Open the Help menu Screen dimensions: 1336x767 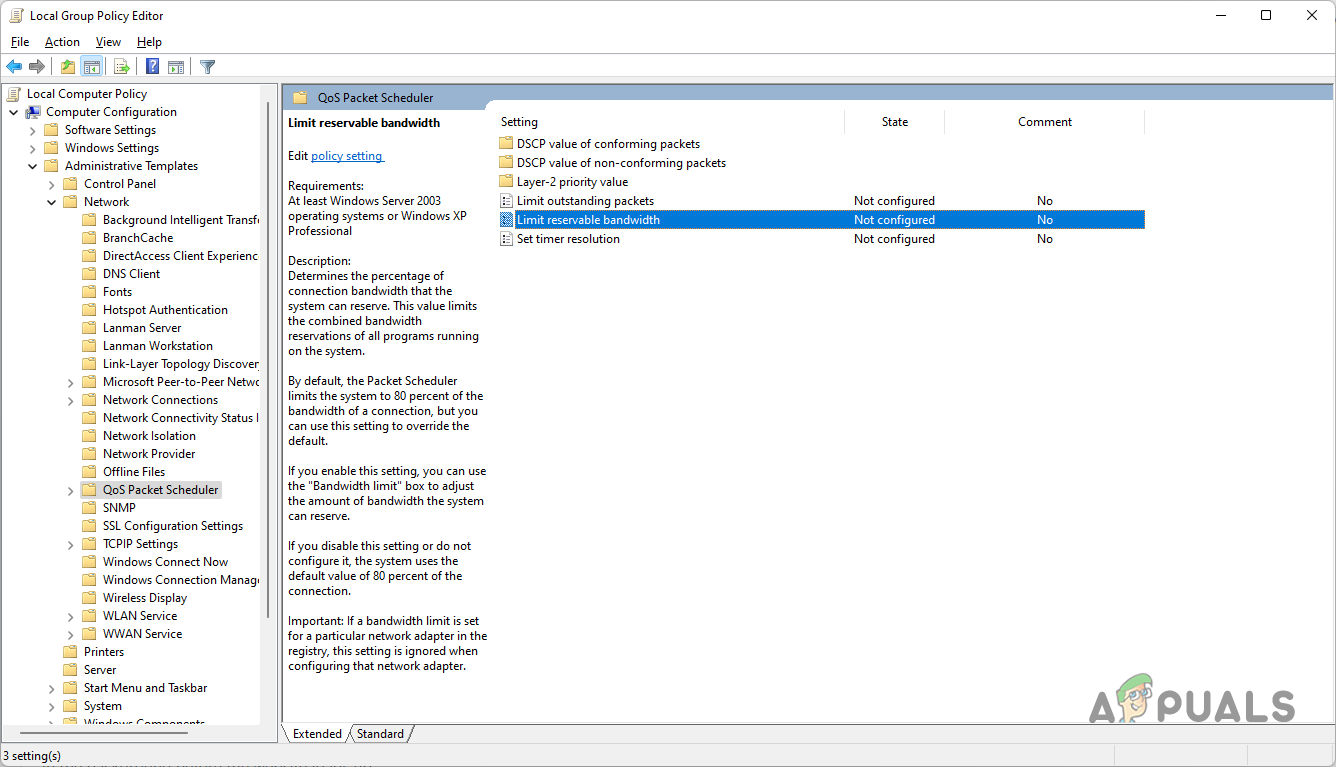pos(149,42)
